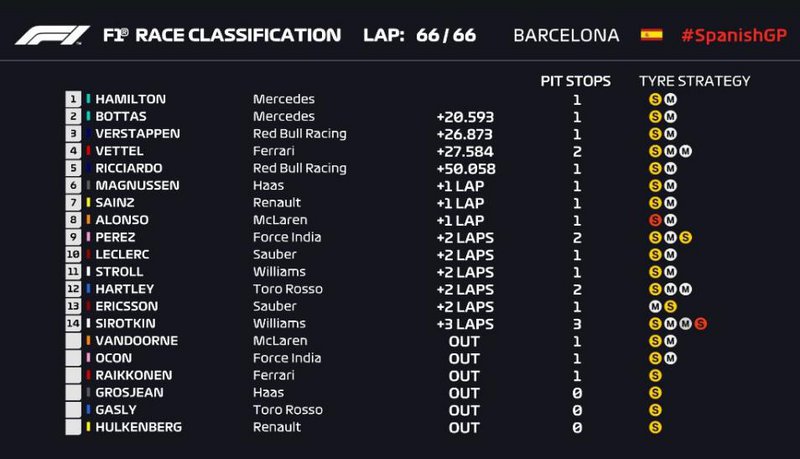The width and height of the screenshot is (800, 459).
Task: Click the F1 logo
Action: 53,36
